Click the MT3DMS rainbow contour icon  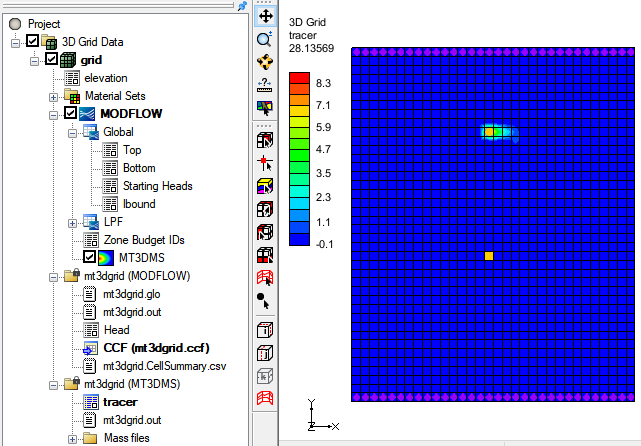[x=106, y=258]
